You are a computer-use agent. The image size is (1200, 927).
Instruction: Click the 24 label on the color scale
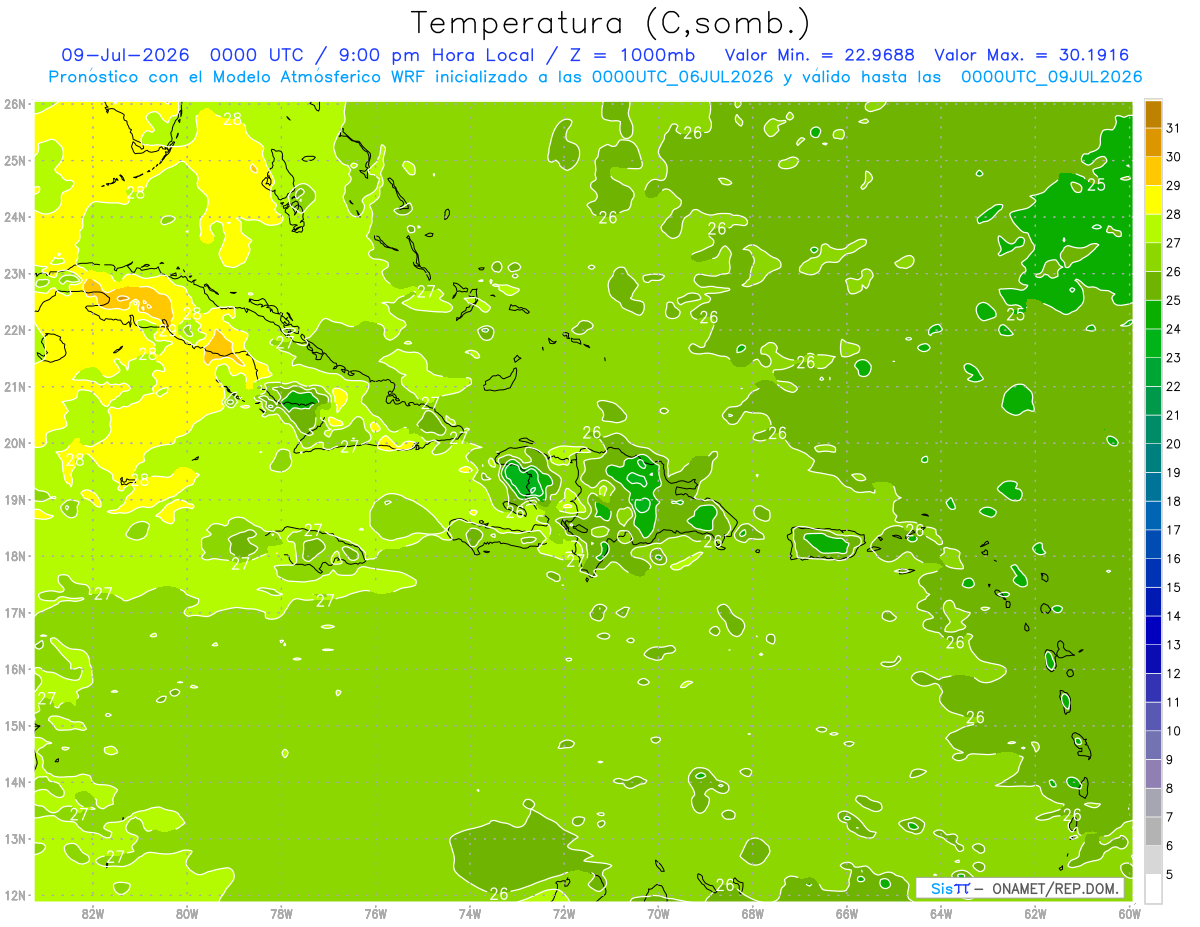point(1173,329)
